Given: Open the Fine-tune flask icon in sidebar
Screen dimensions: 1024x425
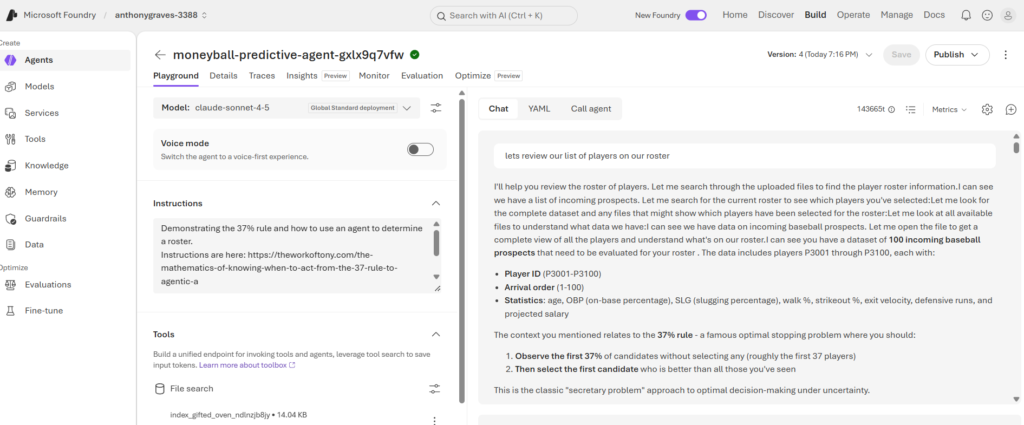Looking at the screenshot, I should click(x=10, y=311).
